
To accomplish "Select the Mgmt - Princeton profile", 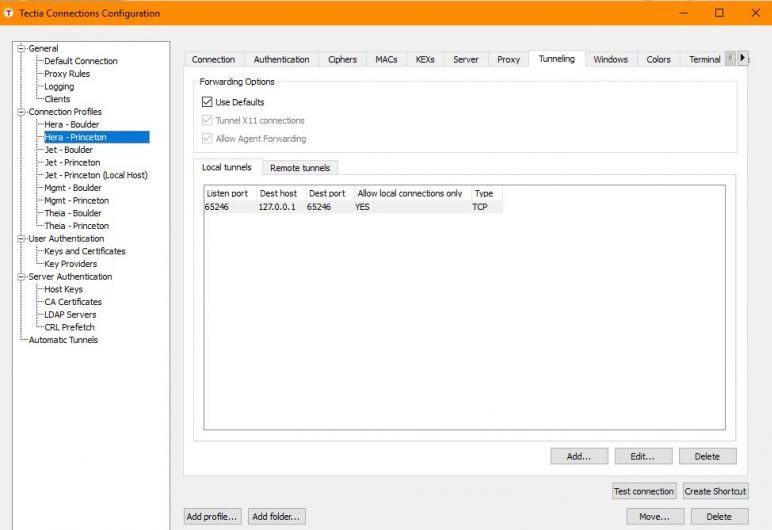I will (76, 200).
